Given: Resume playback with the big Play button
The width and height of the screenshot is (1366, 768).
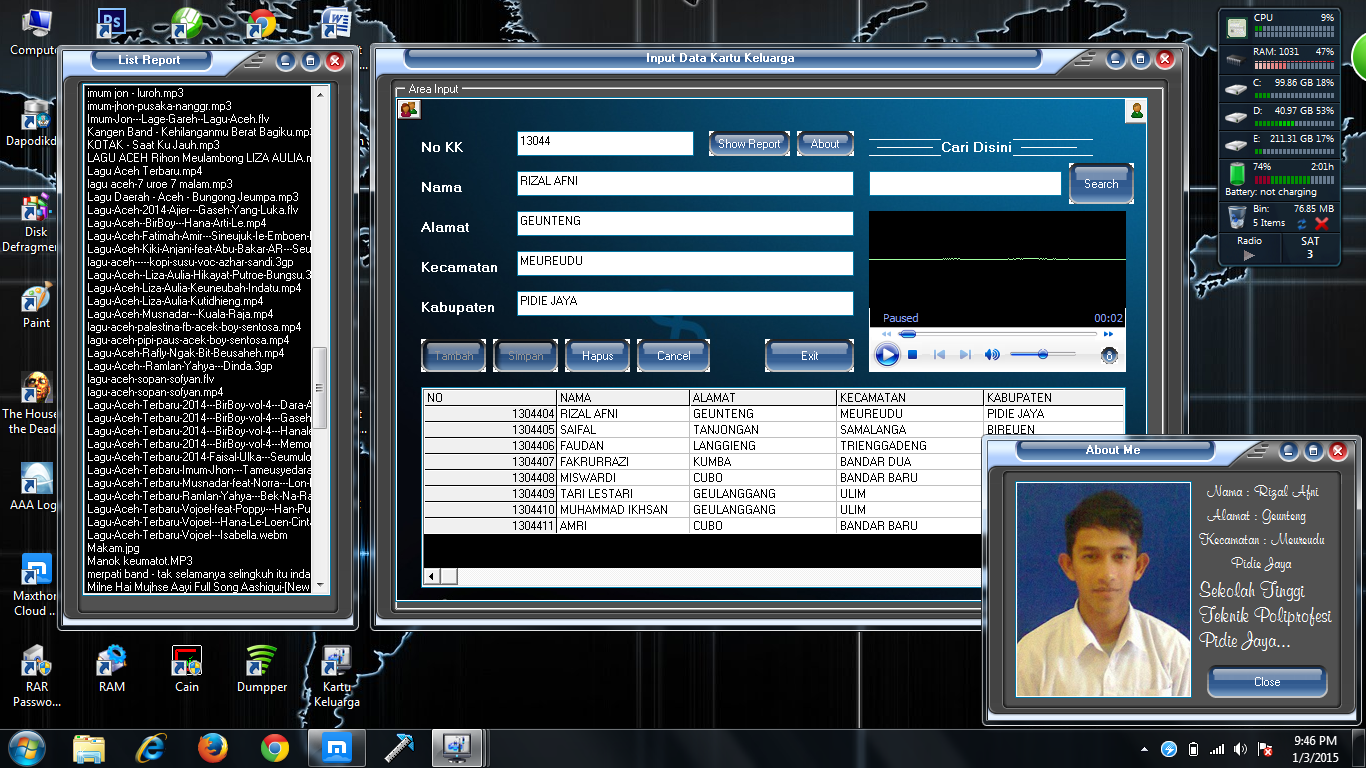Looking at the screenshot, I should pyautogui.click(x=887, y=354).
